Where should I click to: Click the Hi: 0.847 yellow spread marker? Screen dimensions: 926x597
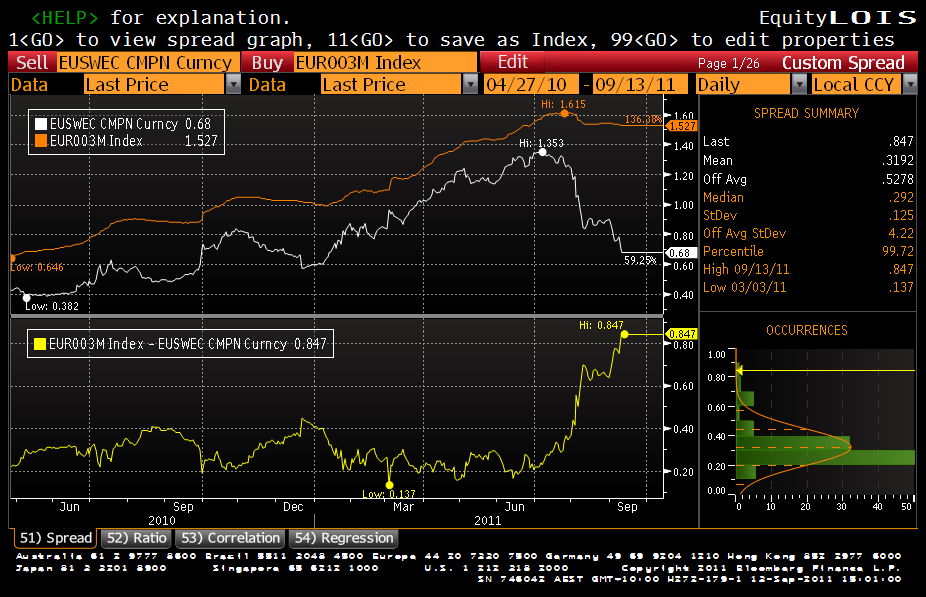click(624, 334)
